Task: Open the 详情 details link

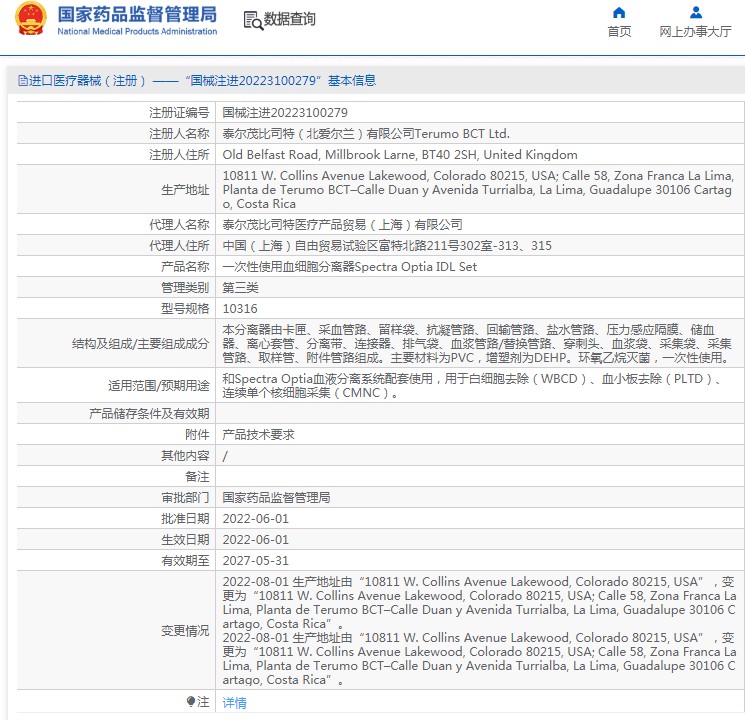Action: (234, 702)
